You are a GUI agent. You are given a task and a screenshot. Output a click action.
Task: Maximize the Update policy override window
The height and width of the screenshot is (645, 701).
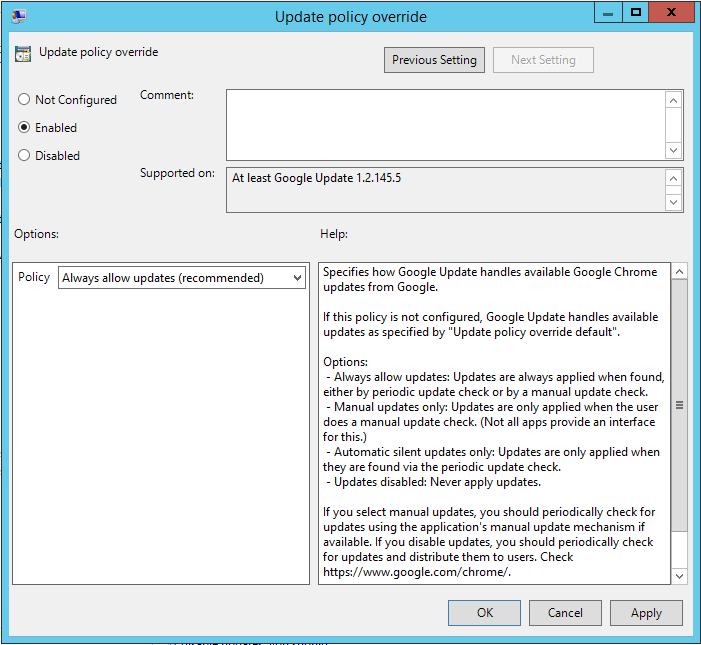point(635,13)
